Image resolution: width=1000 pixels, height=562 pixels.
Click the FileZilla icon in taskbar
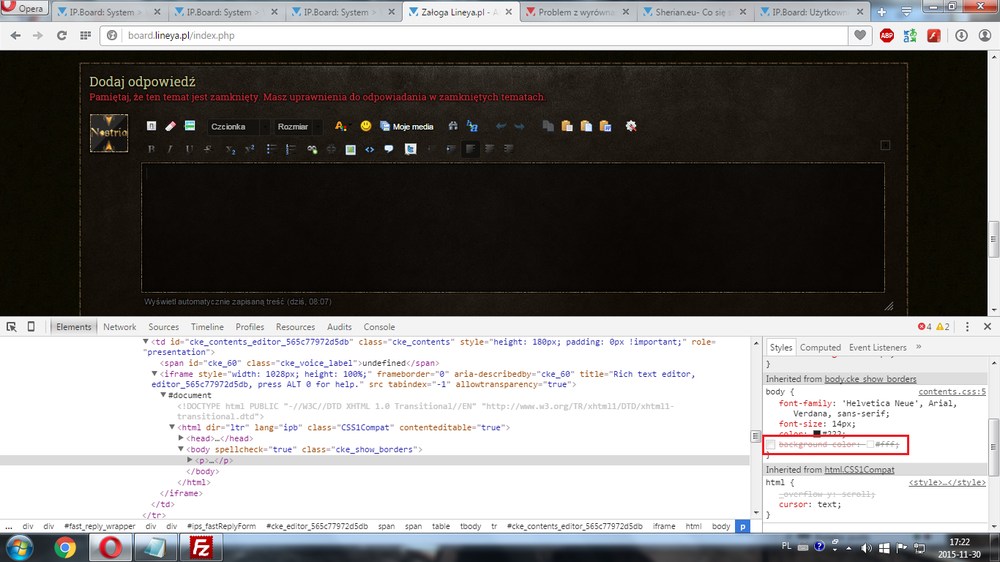coord(200,547)
